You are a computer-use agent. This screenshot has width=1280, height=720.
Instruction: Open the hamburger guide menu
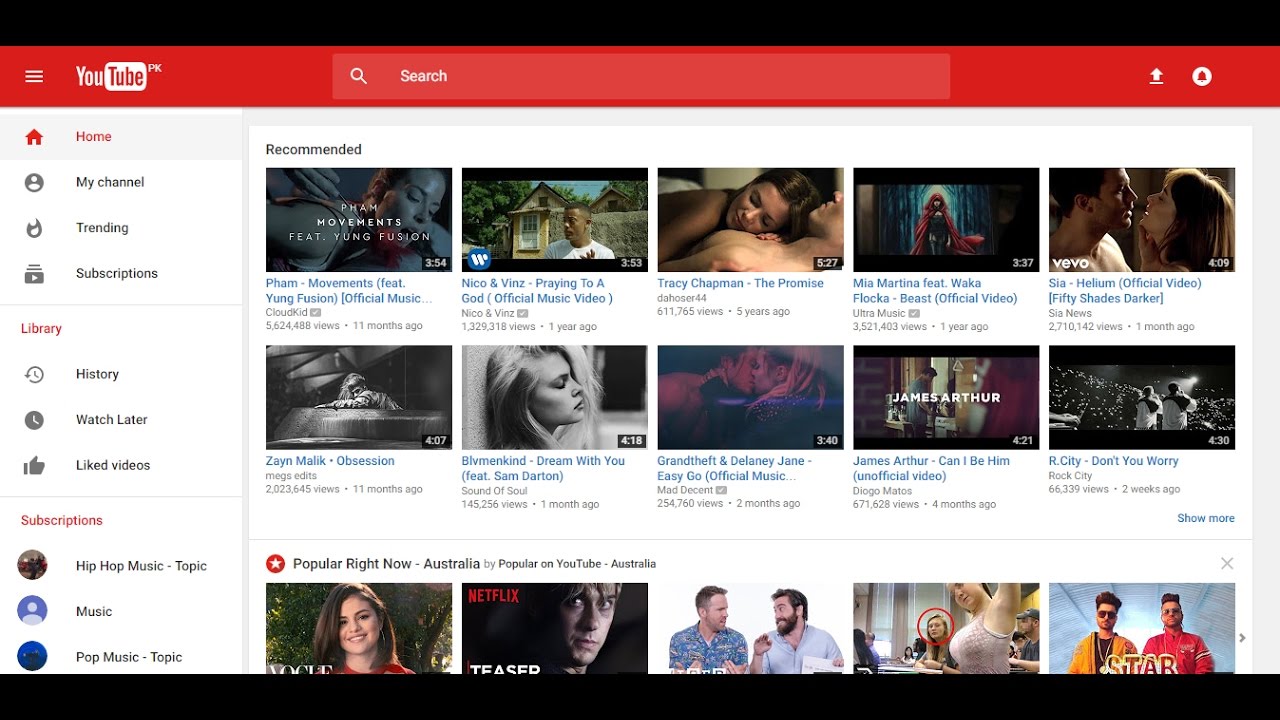pos(34,76)
